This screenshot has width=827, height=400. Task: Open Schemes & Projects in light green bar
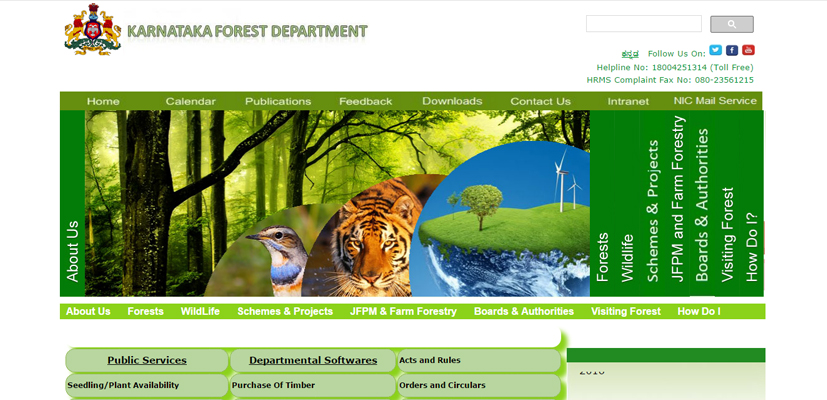[x=285, y=311]
